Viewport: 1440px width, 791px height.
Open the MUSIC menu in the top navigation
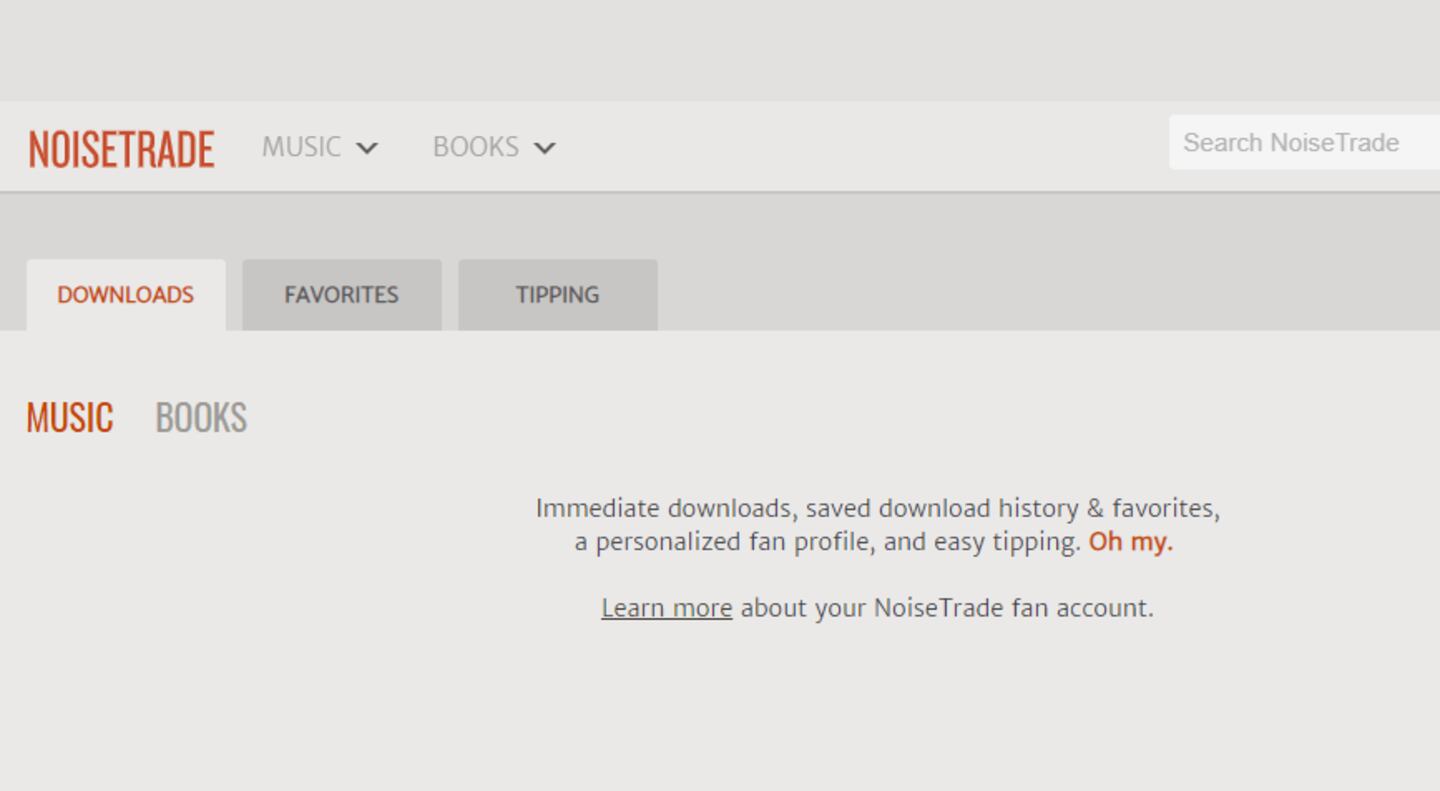click(x=301, y=147)
